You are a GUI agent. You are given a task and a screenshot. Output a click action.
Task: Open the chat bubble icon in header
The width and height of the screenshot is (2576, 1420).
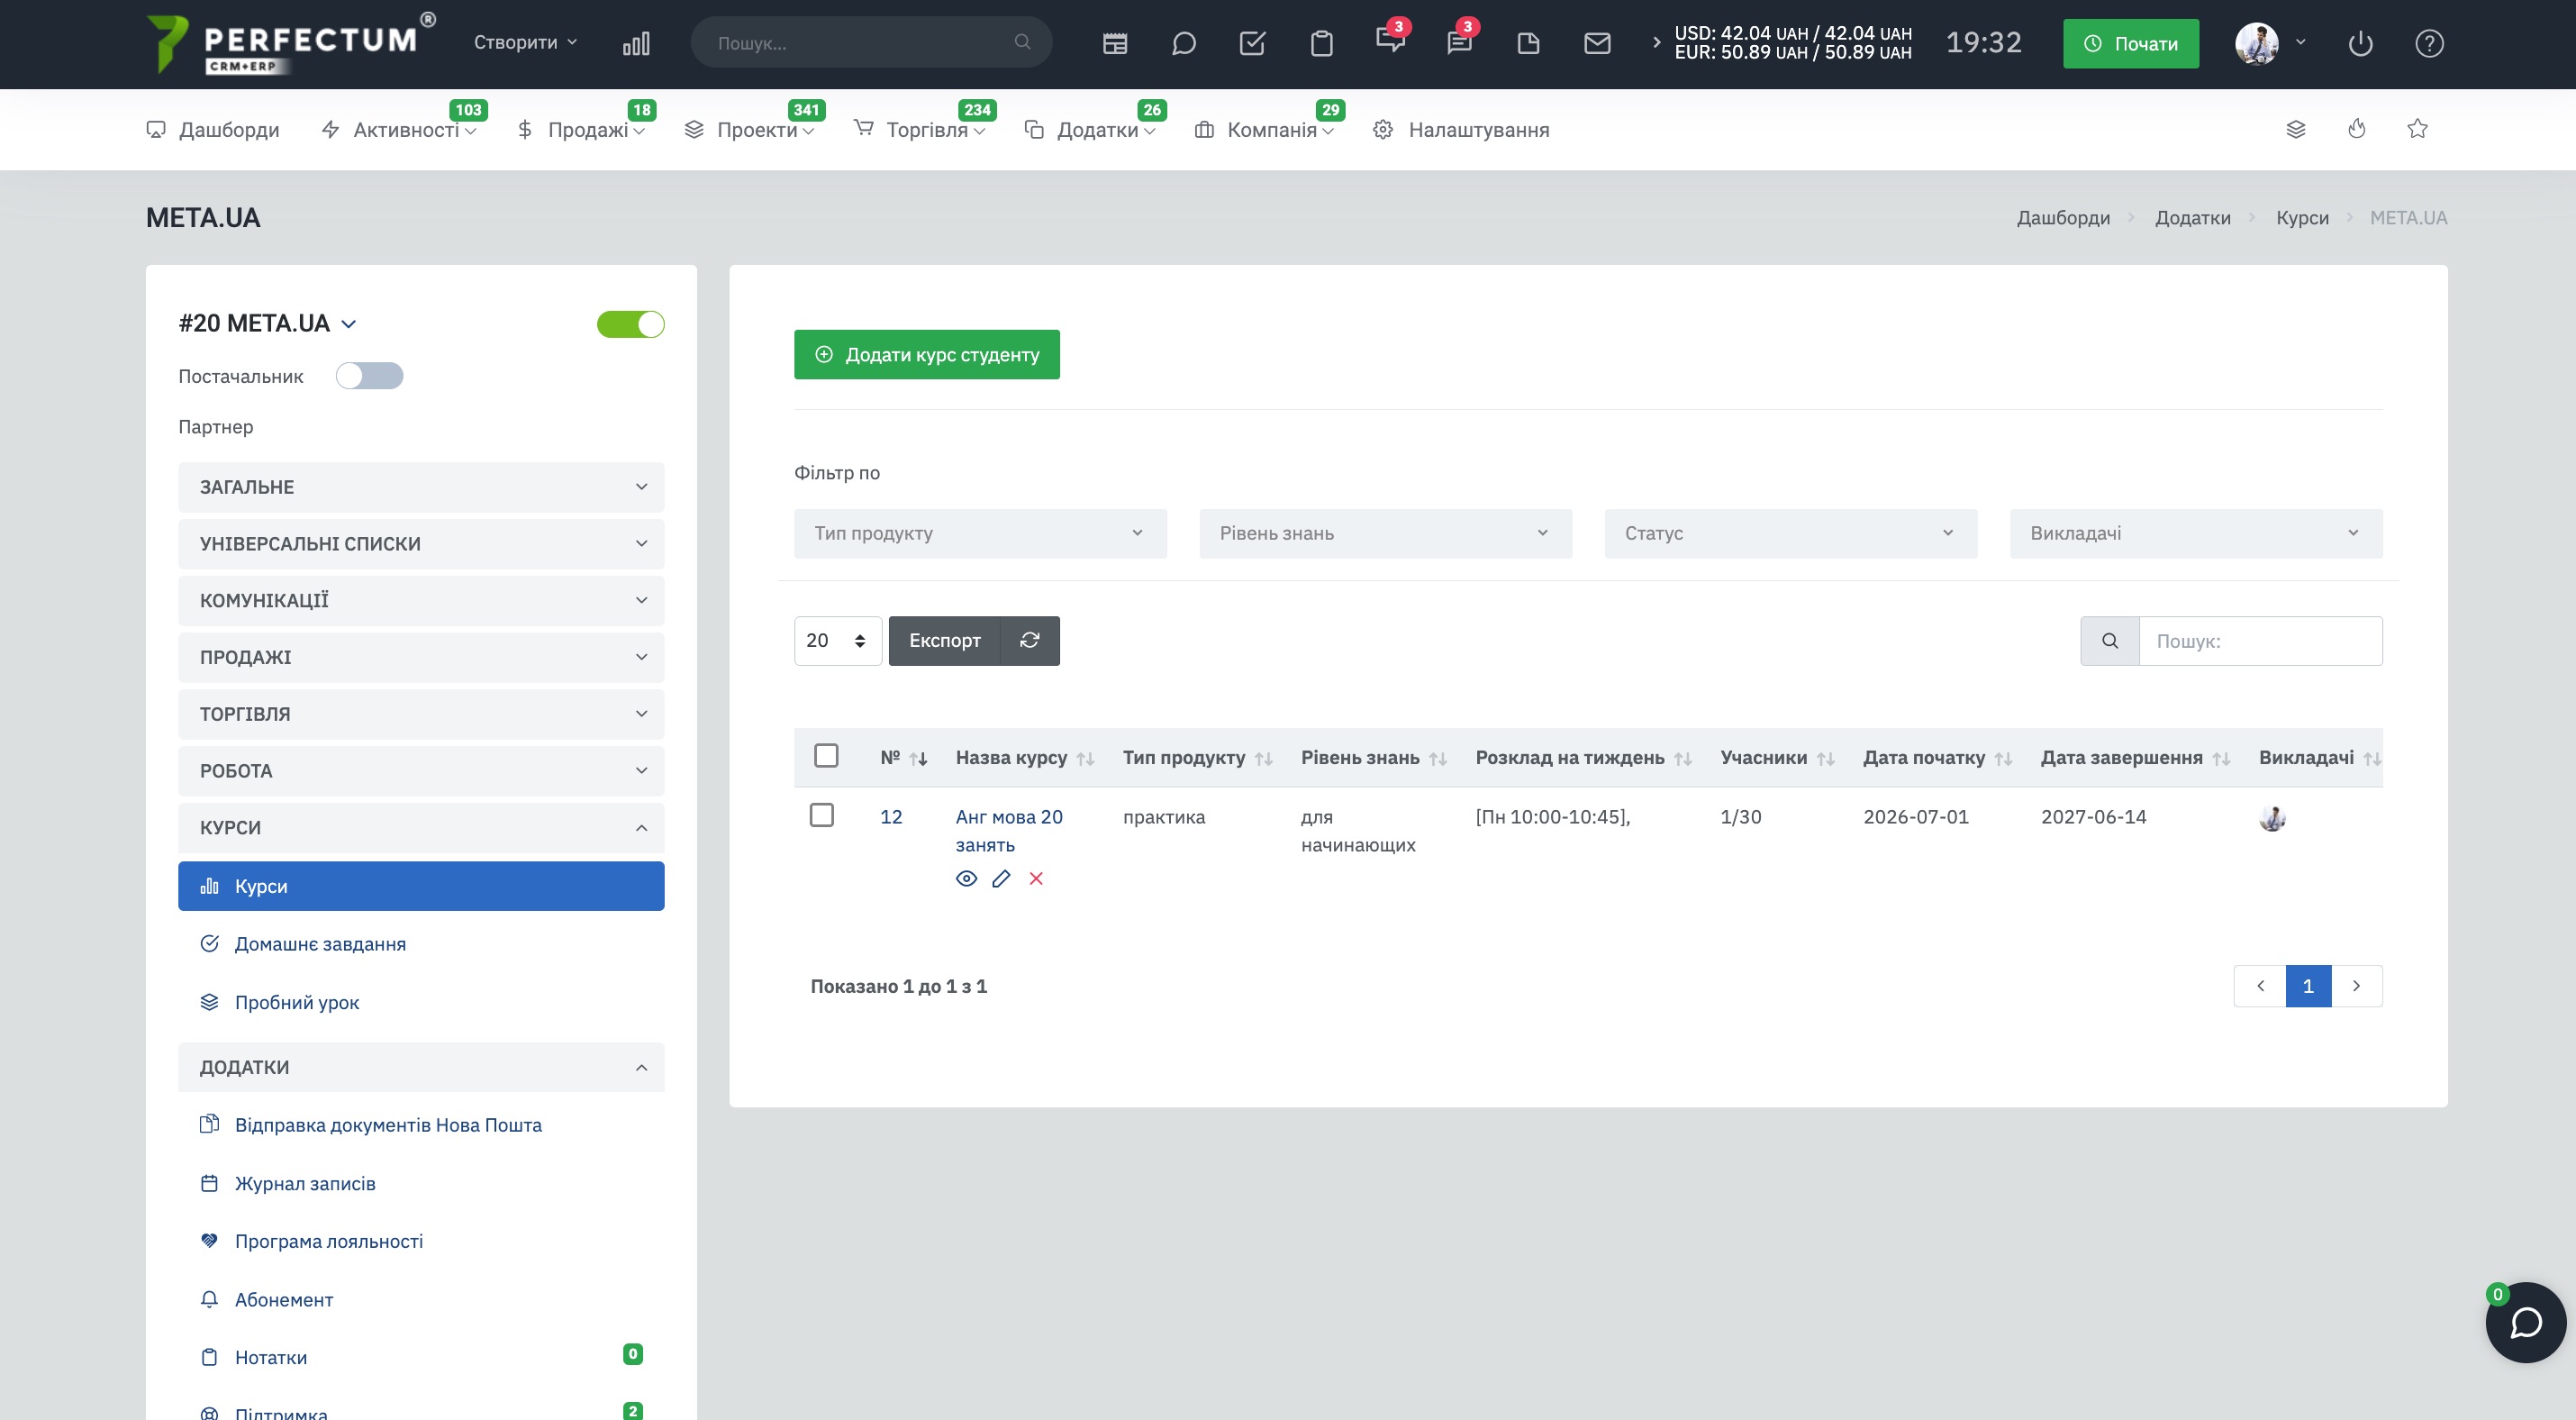(1184, 43)
